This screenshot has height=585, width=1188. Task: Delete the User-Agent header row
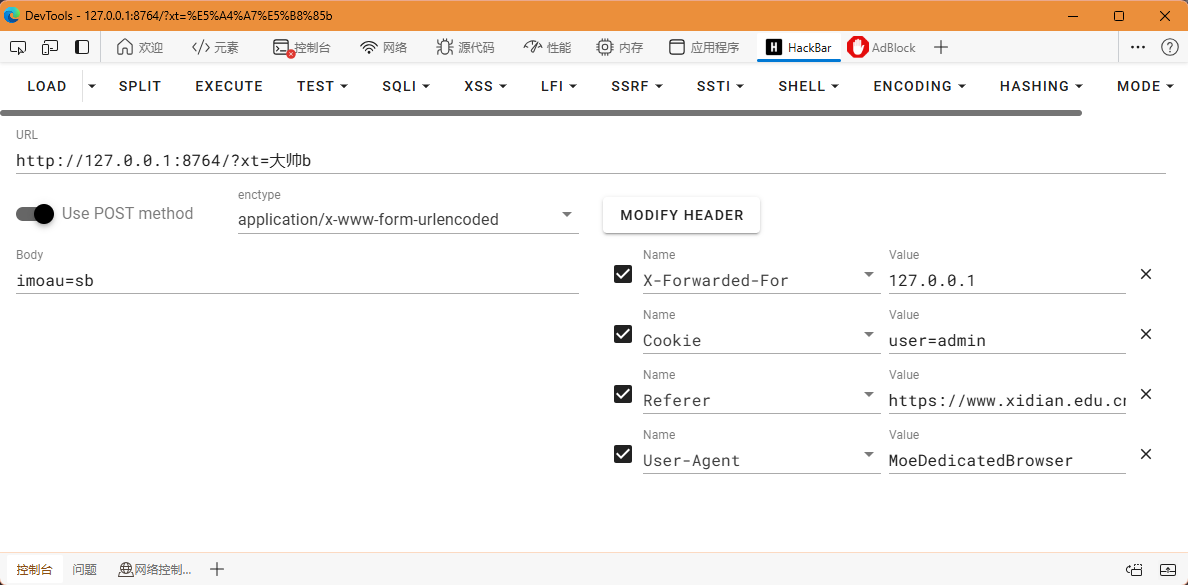[x=1146, y=454]
